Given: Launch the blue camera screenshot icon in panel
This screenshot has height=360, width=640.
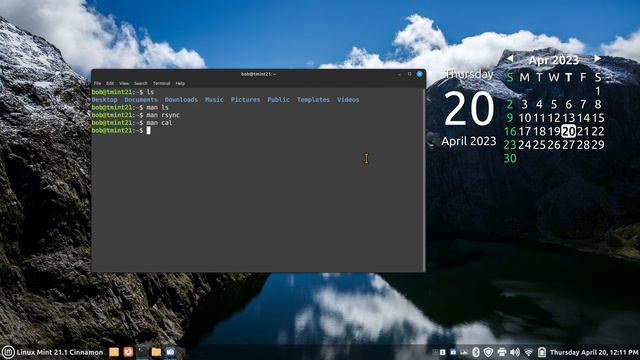Looking at the screenshot, I should tap(170, 352).
